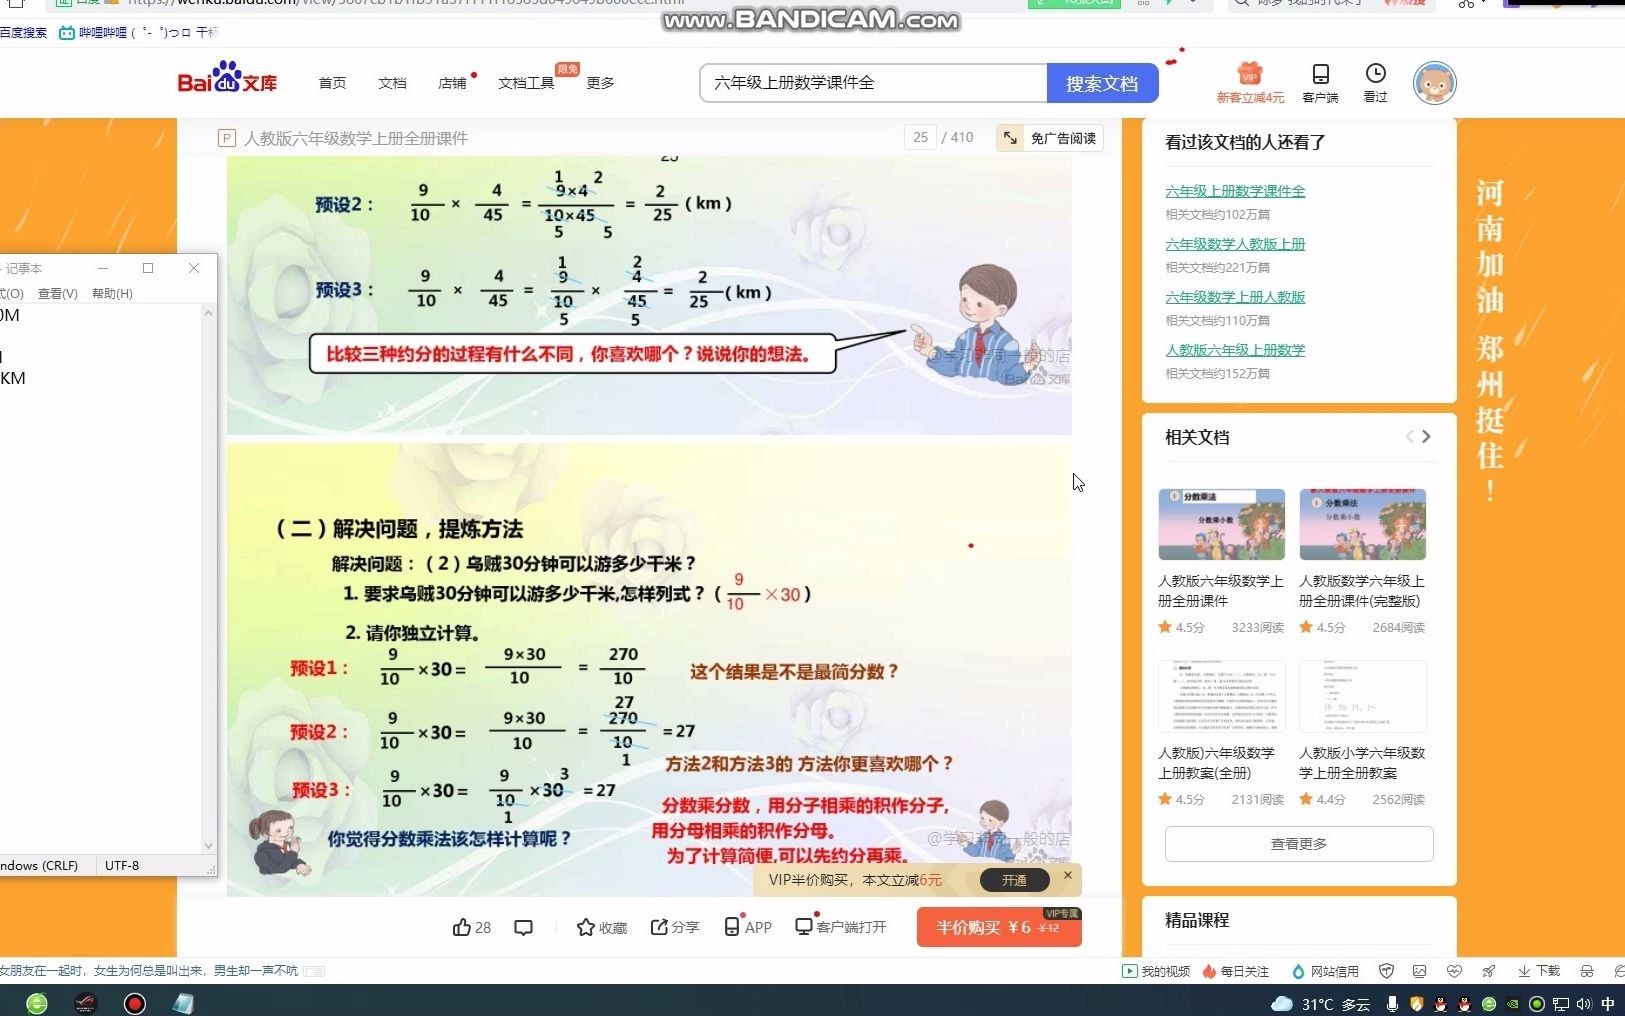The width and height of the screenshot is (1625, 1016).
Task: Open the 店铺 navigation tab
Action: (x=452, y=83)
